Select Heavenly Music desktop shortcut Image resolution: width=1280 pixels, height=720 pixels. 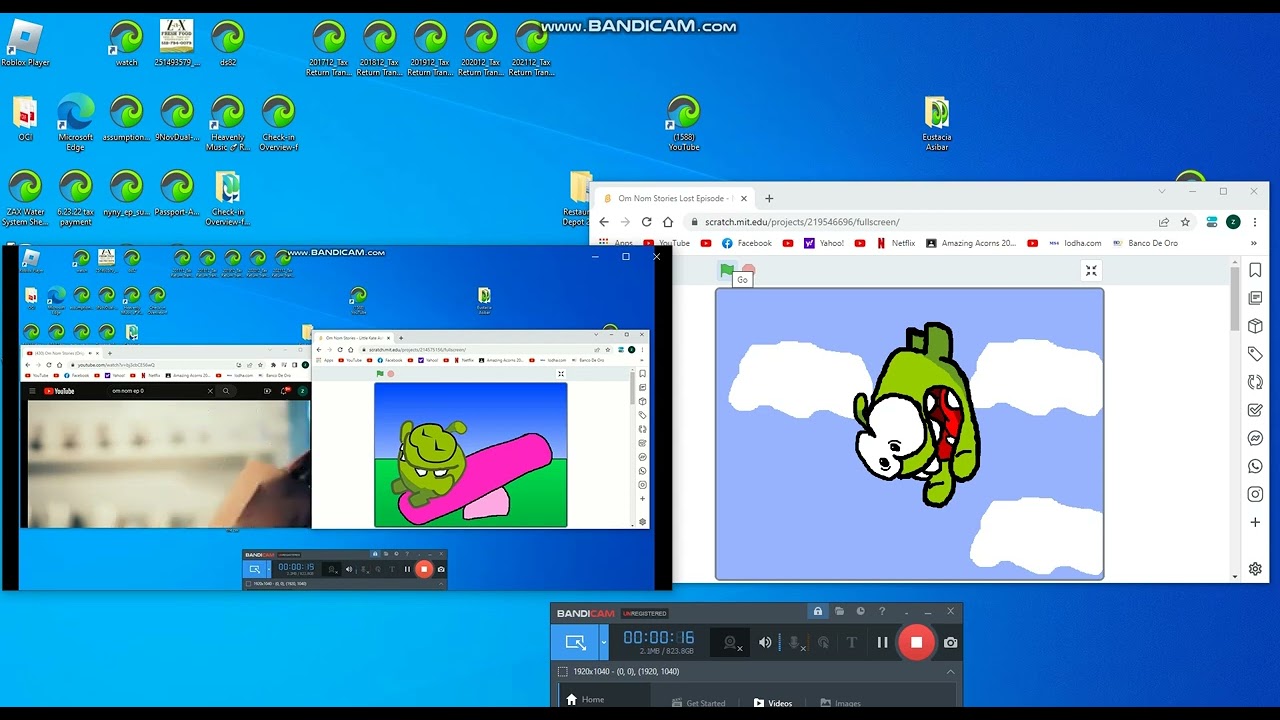(x=228, y=123)
